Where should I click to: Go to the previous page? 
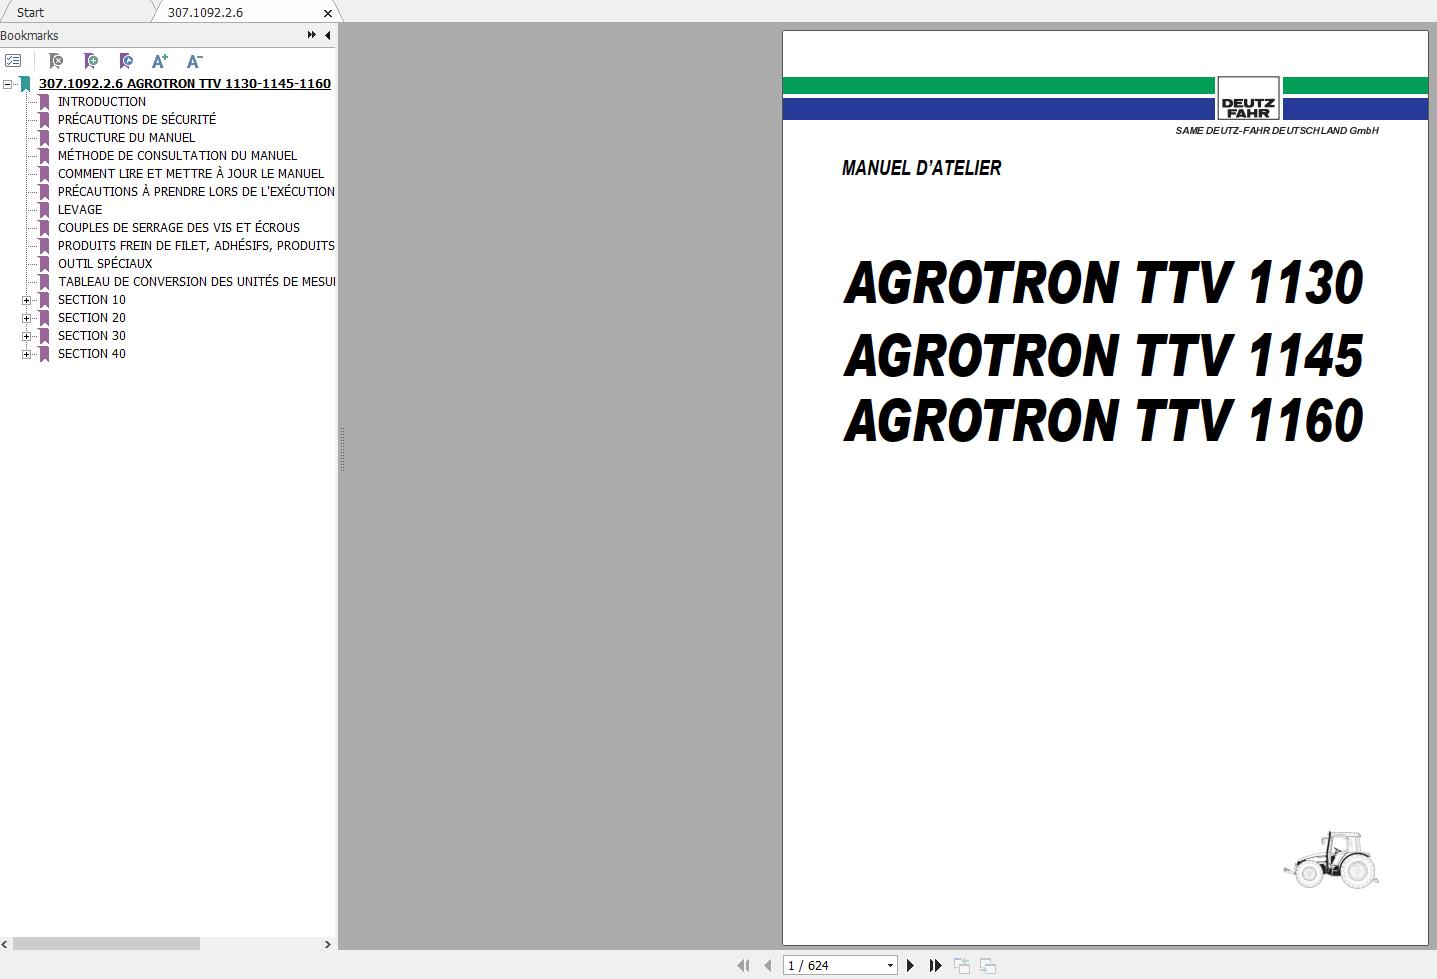click(x=767, y=965)
